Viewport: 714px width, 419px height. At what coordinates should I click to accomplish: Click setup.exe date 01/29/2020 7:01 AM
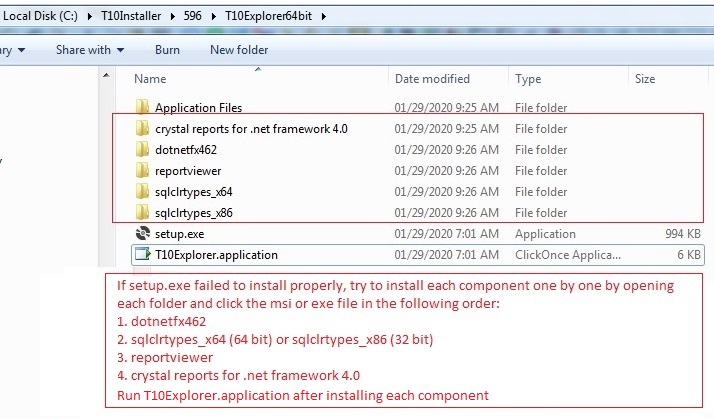point(446,234)
